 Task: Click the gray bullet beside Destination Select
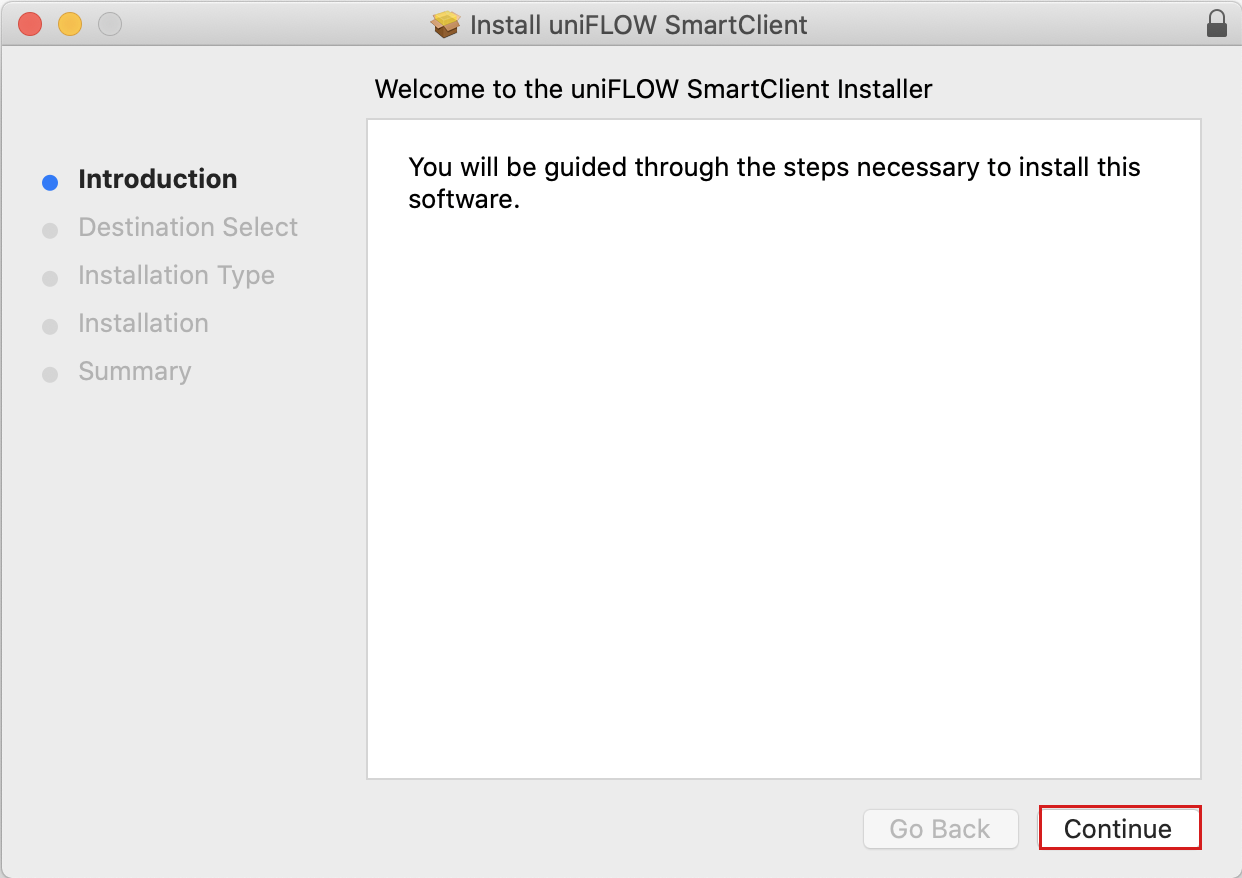pyautogui.click(x=50, y=231)
